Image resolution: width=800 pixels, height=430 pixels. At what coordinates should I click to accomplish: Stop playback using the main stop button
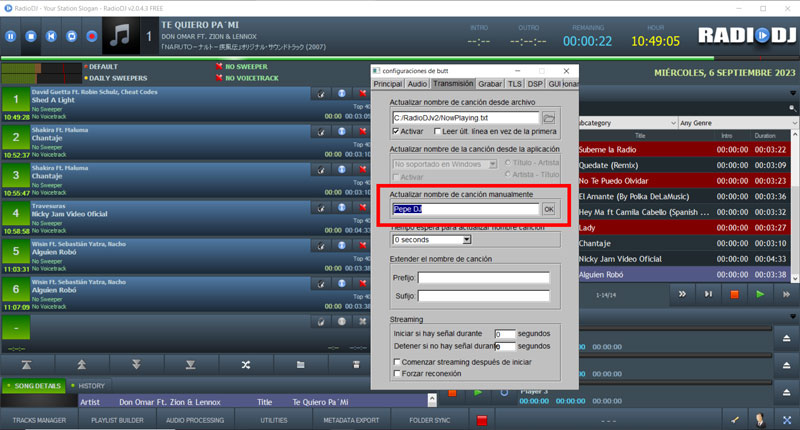(x=31, y=36)
